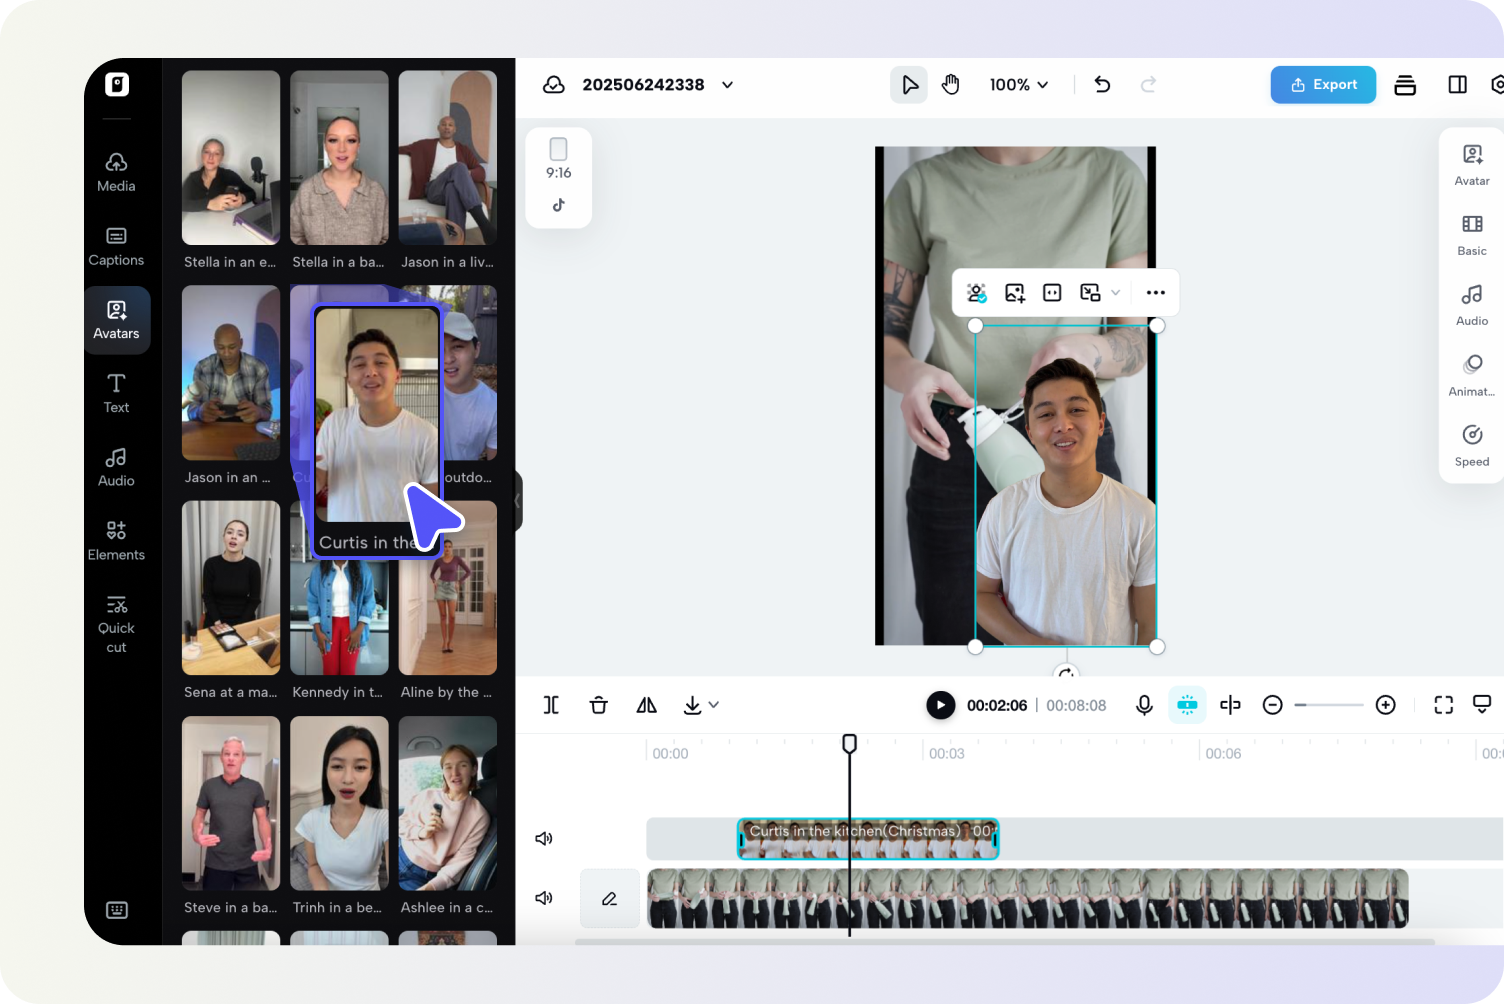
Task: Delete the selected clip with the trash icon
Action: tap(598, 705)
